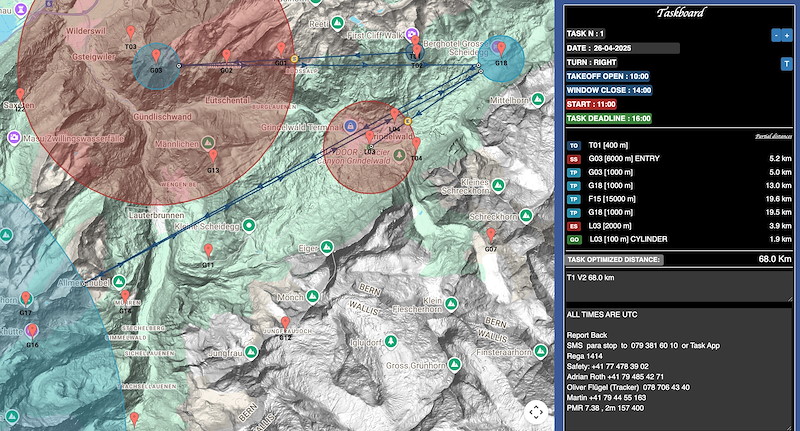
Task: Click the Reeti mountain icon
Action: pos(337,23)
